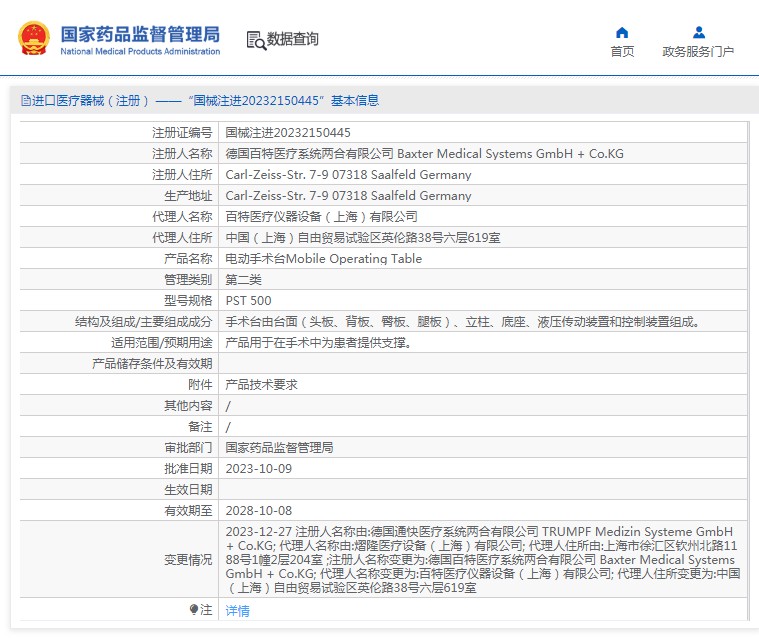The width and height of the screenshot is (759, 638).
Task: Click the expiry date 2028-10-08
Action: pos(259,510)
